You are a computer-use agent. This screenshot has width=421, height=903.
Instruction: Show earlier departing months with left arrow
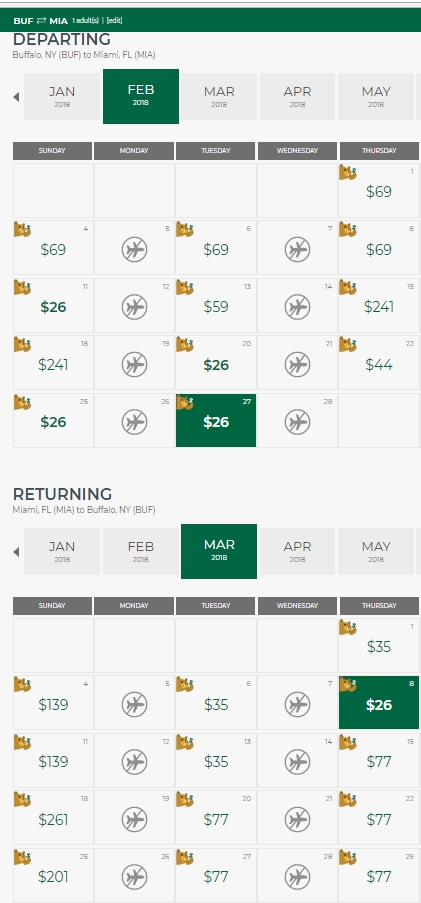click(x=16, y=97)
